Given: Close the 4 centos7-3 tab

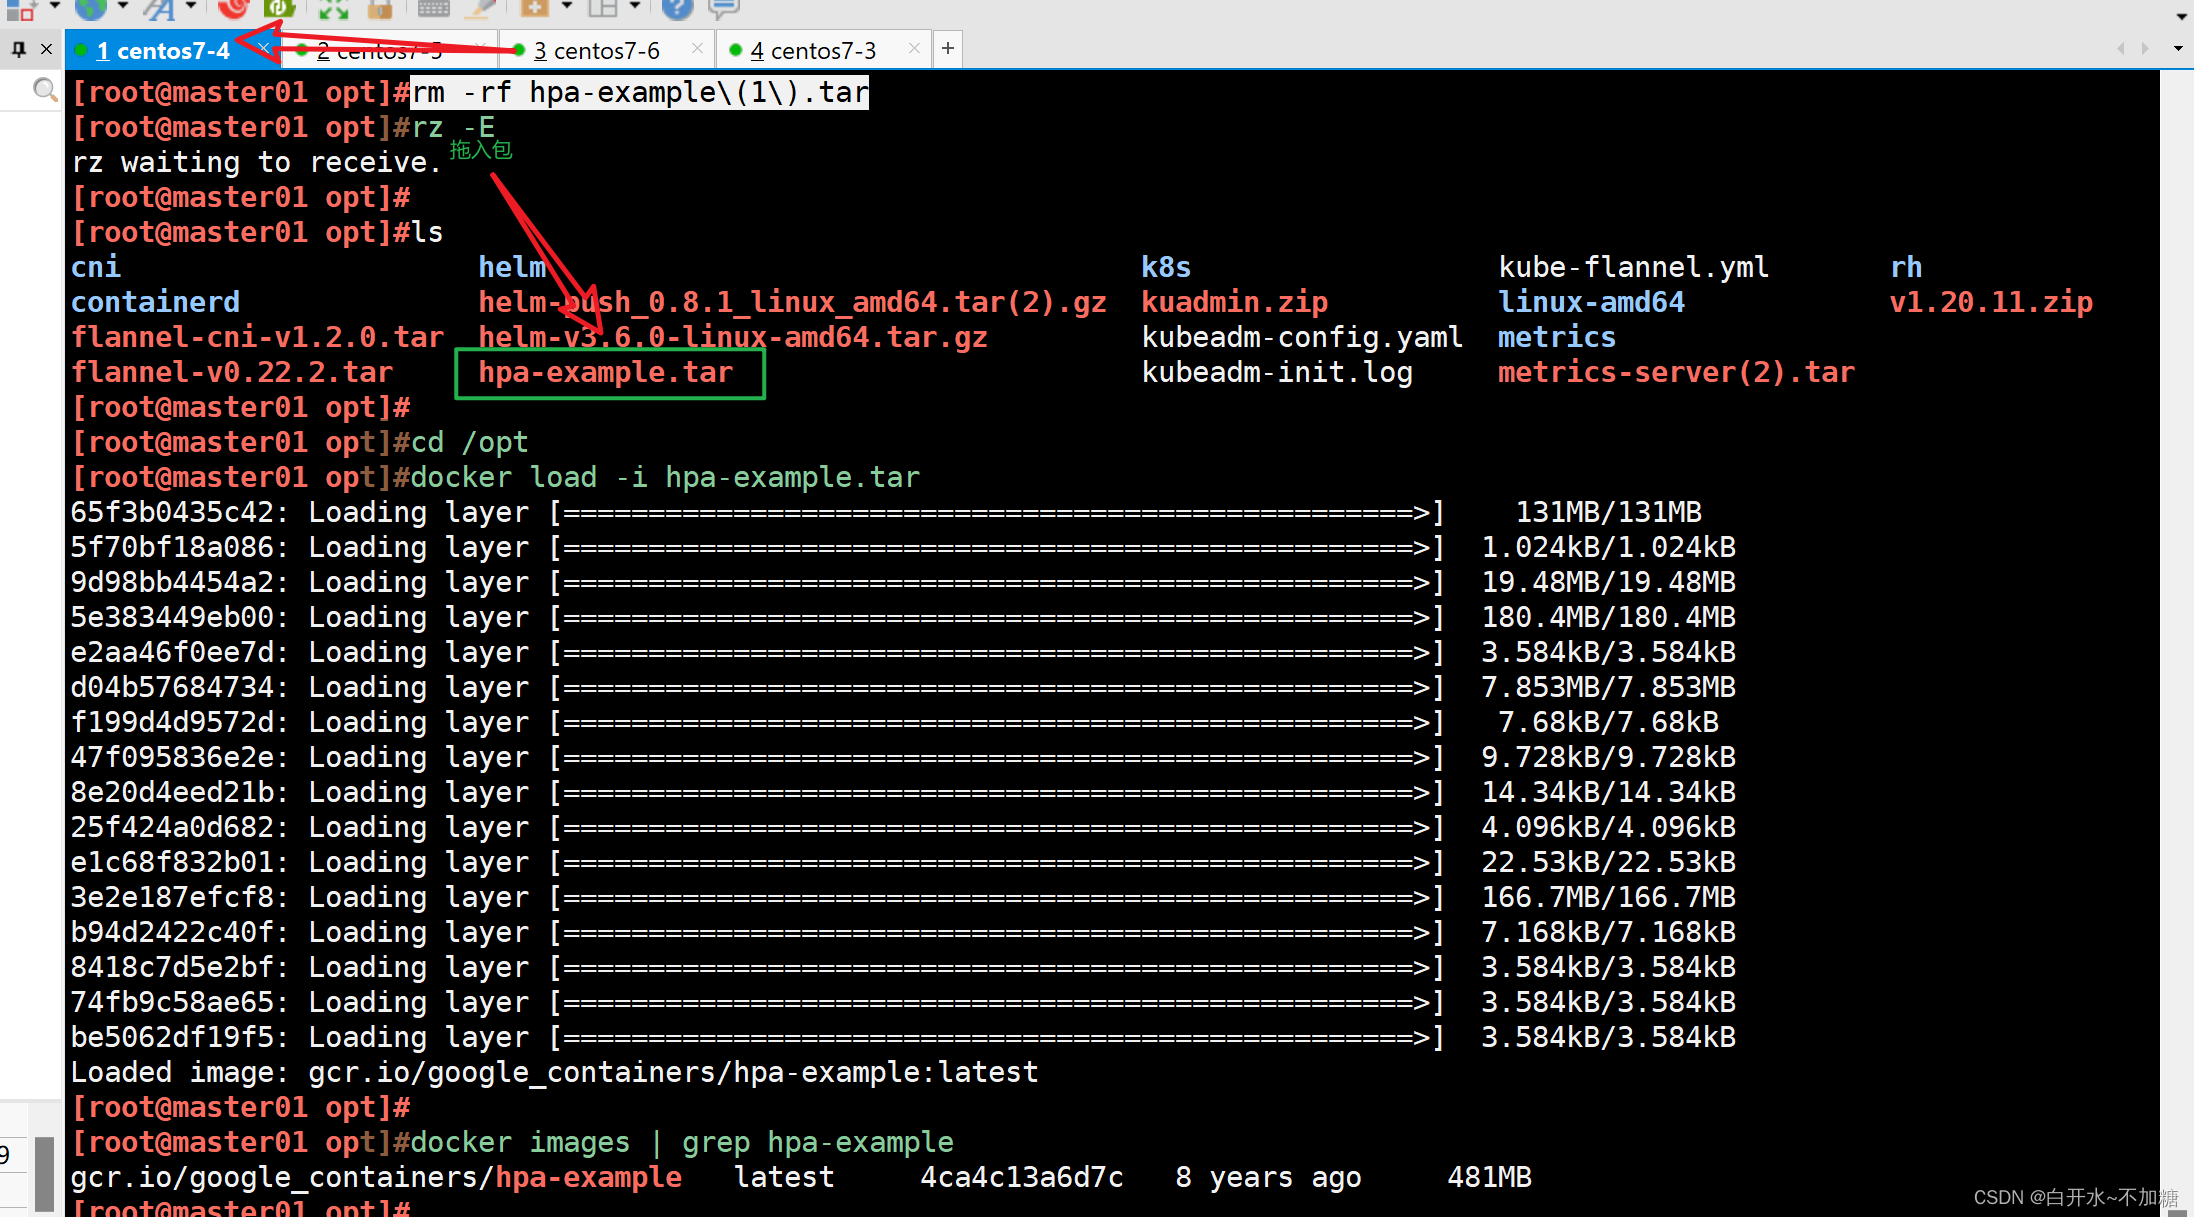Looking at the screenshot, I should click(x=914, y=48).
